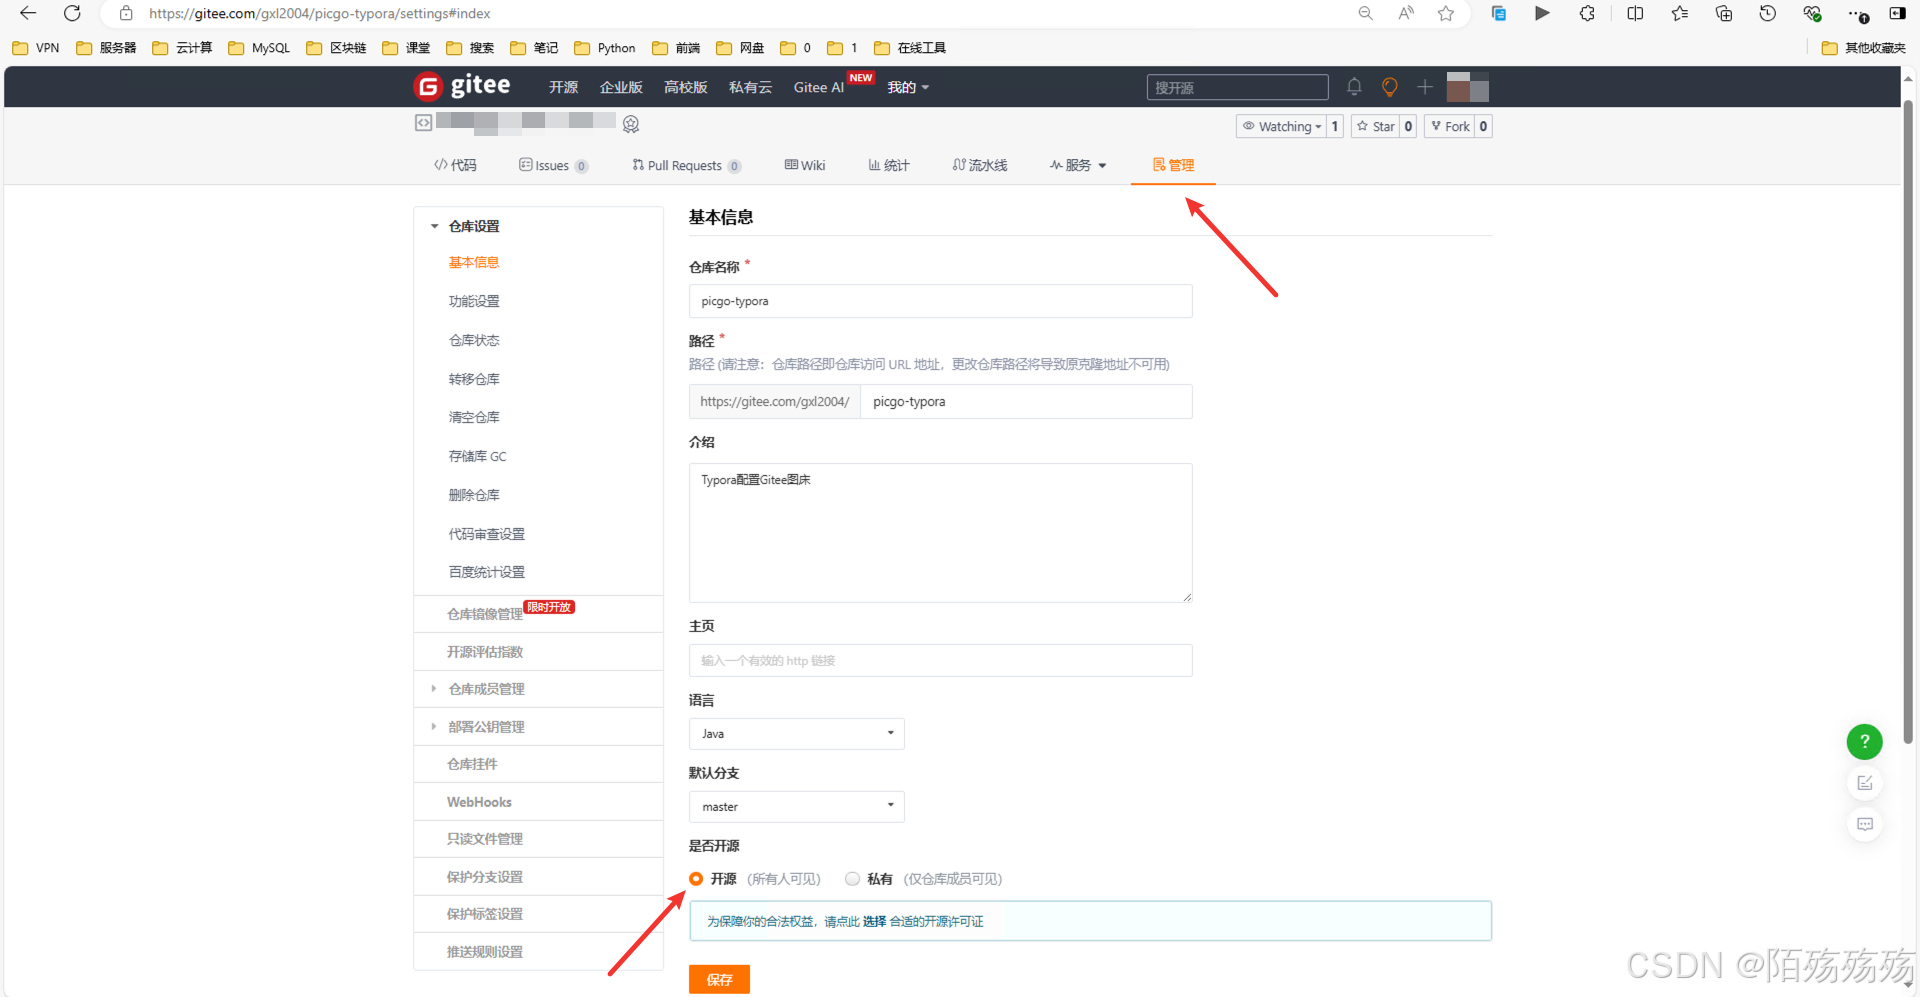
Task: Click the Fork button
Action: (x=1450, y=126)
